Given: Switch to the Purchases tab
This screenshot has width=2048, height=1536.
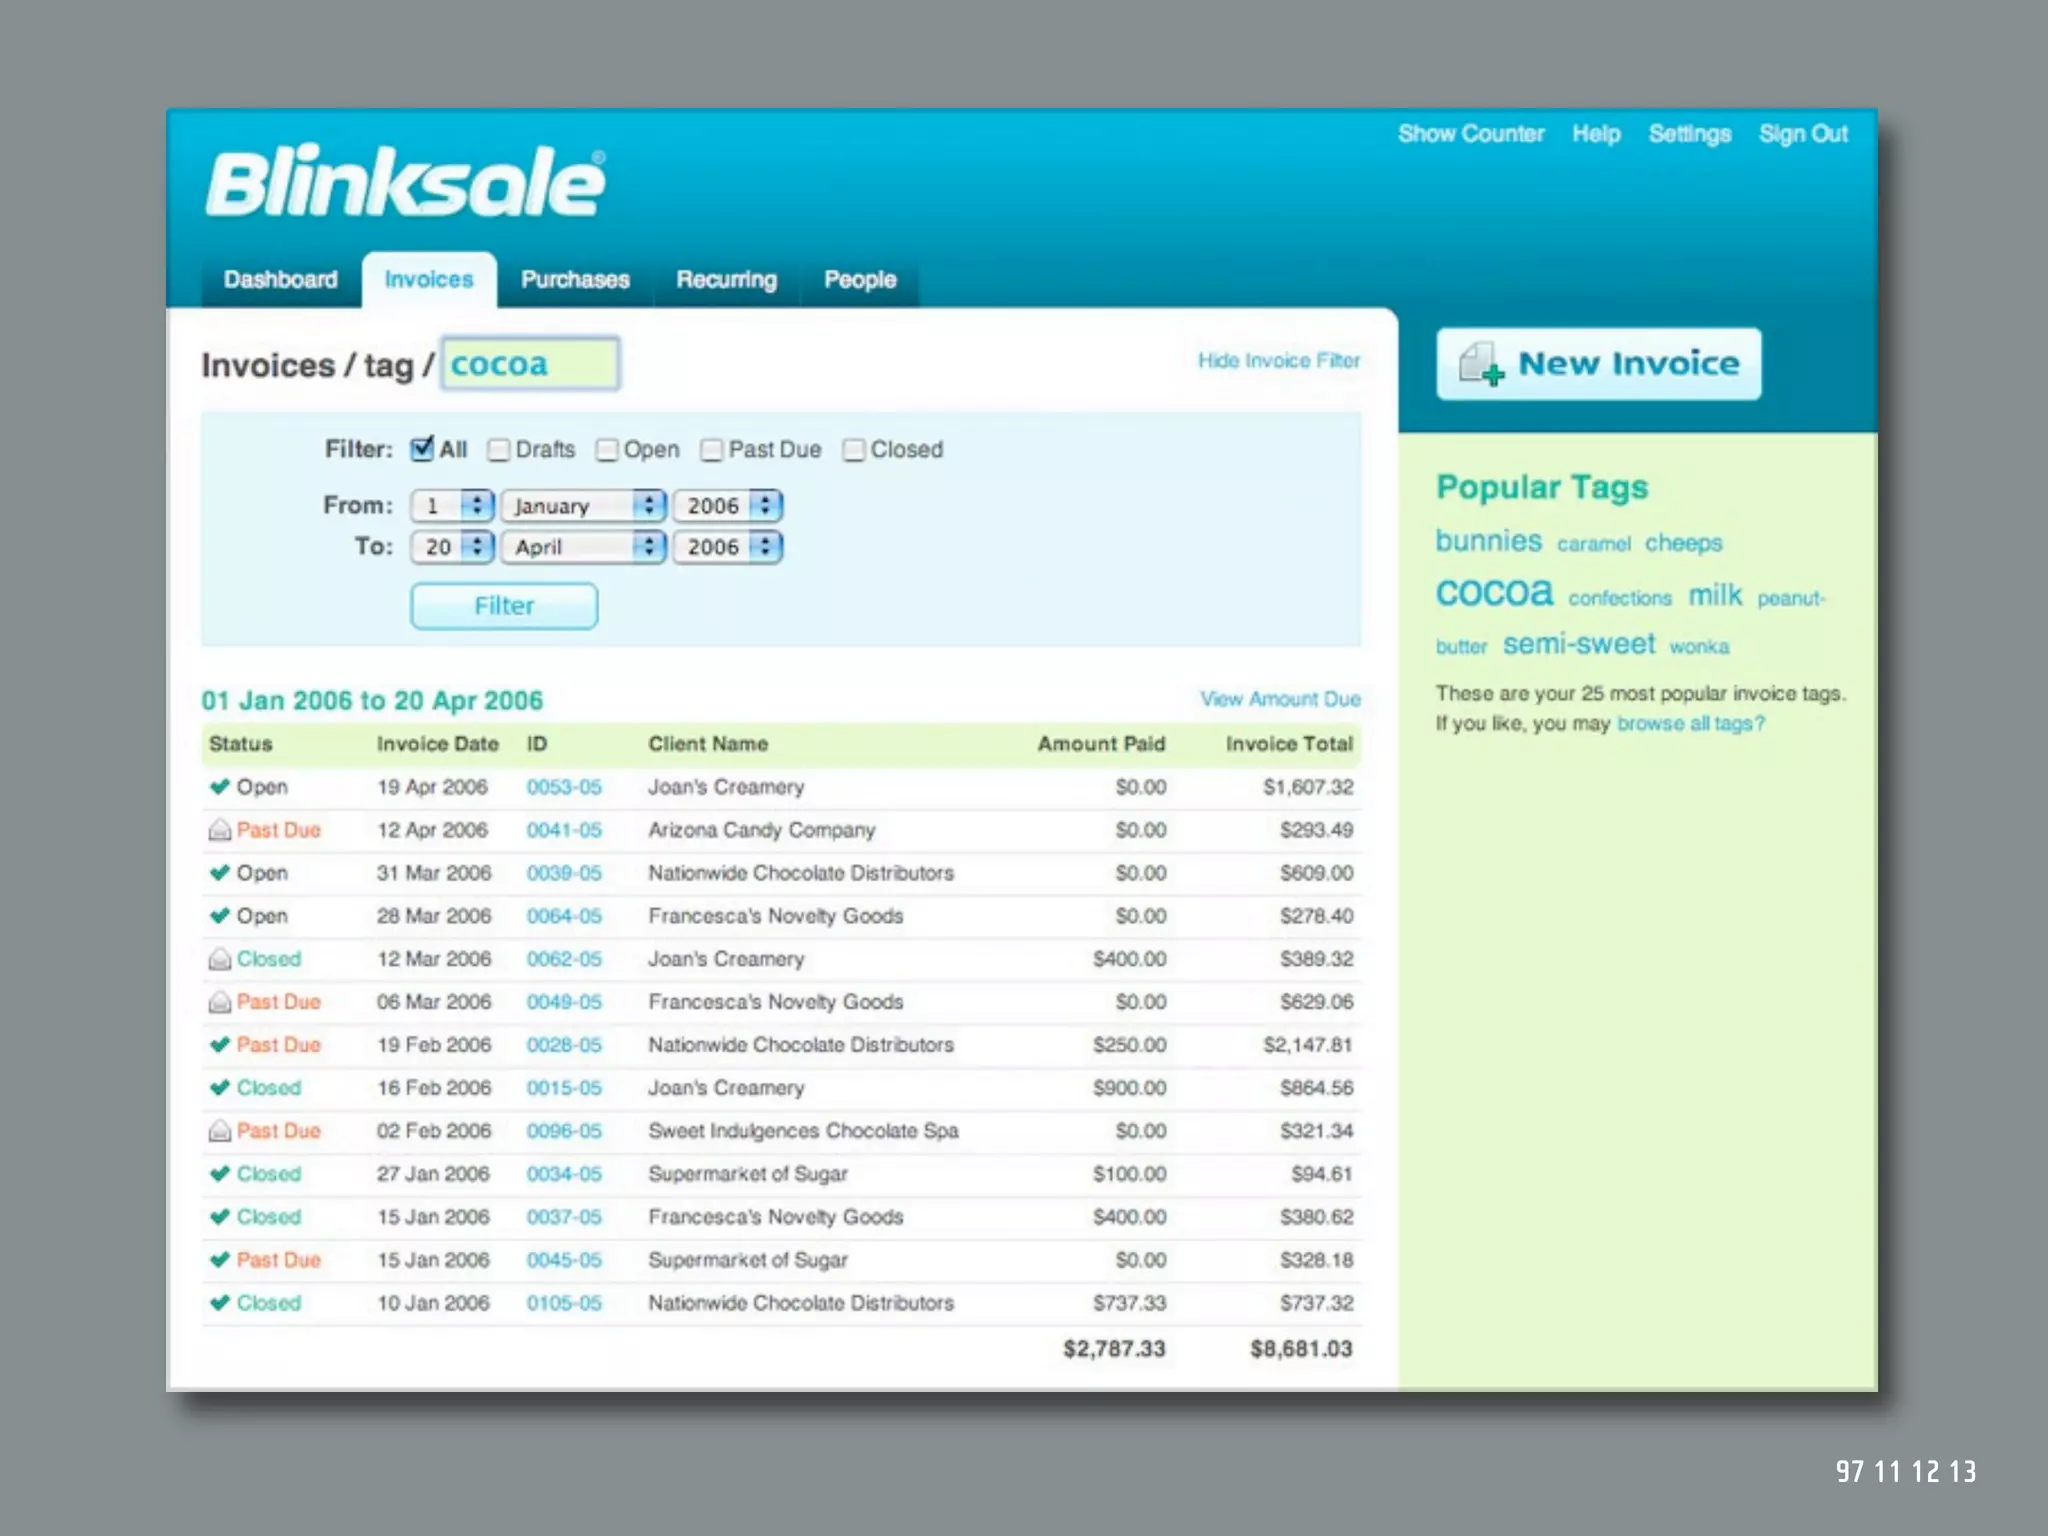Looking at the screenshot, I should click(x=575, y=280).
